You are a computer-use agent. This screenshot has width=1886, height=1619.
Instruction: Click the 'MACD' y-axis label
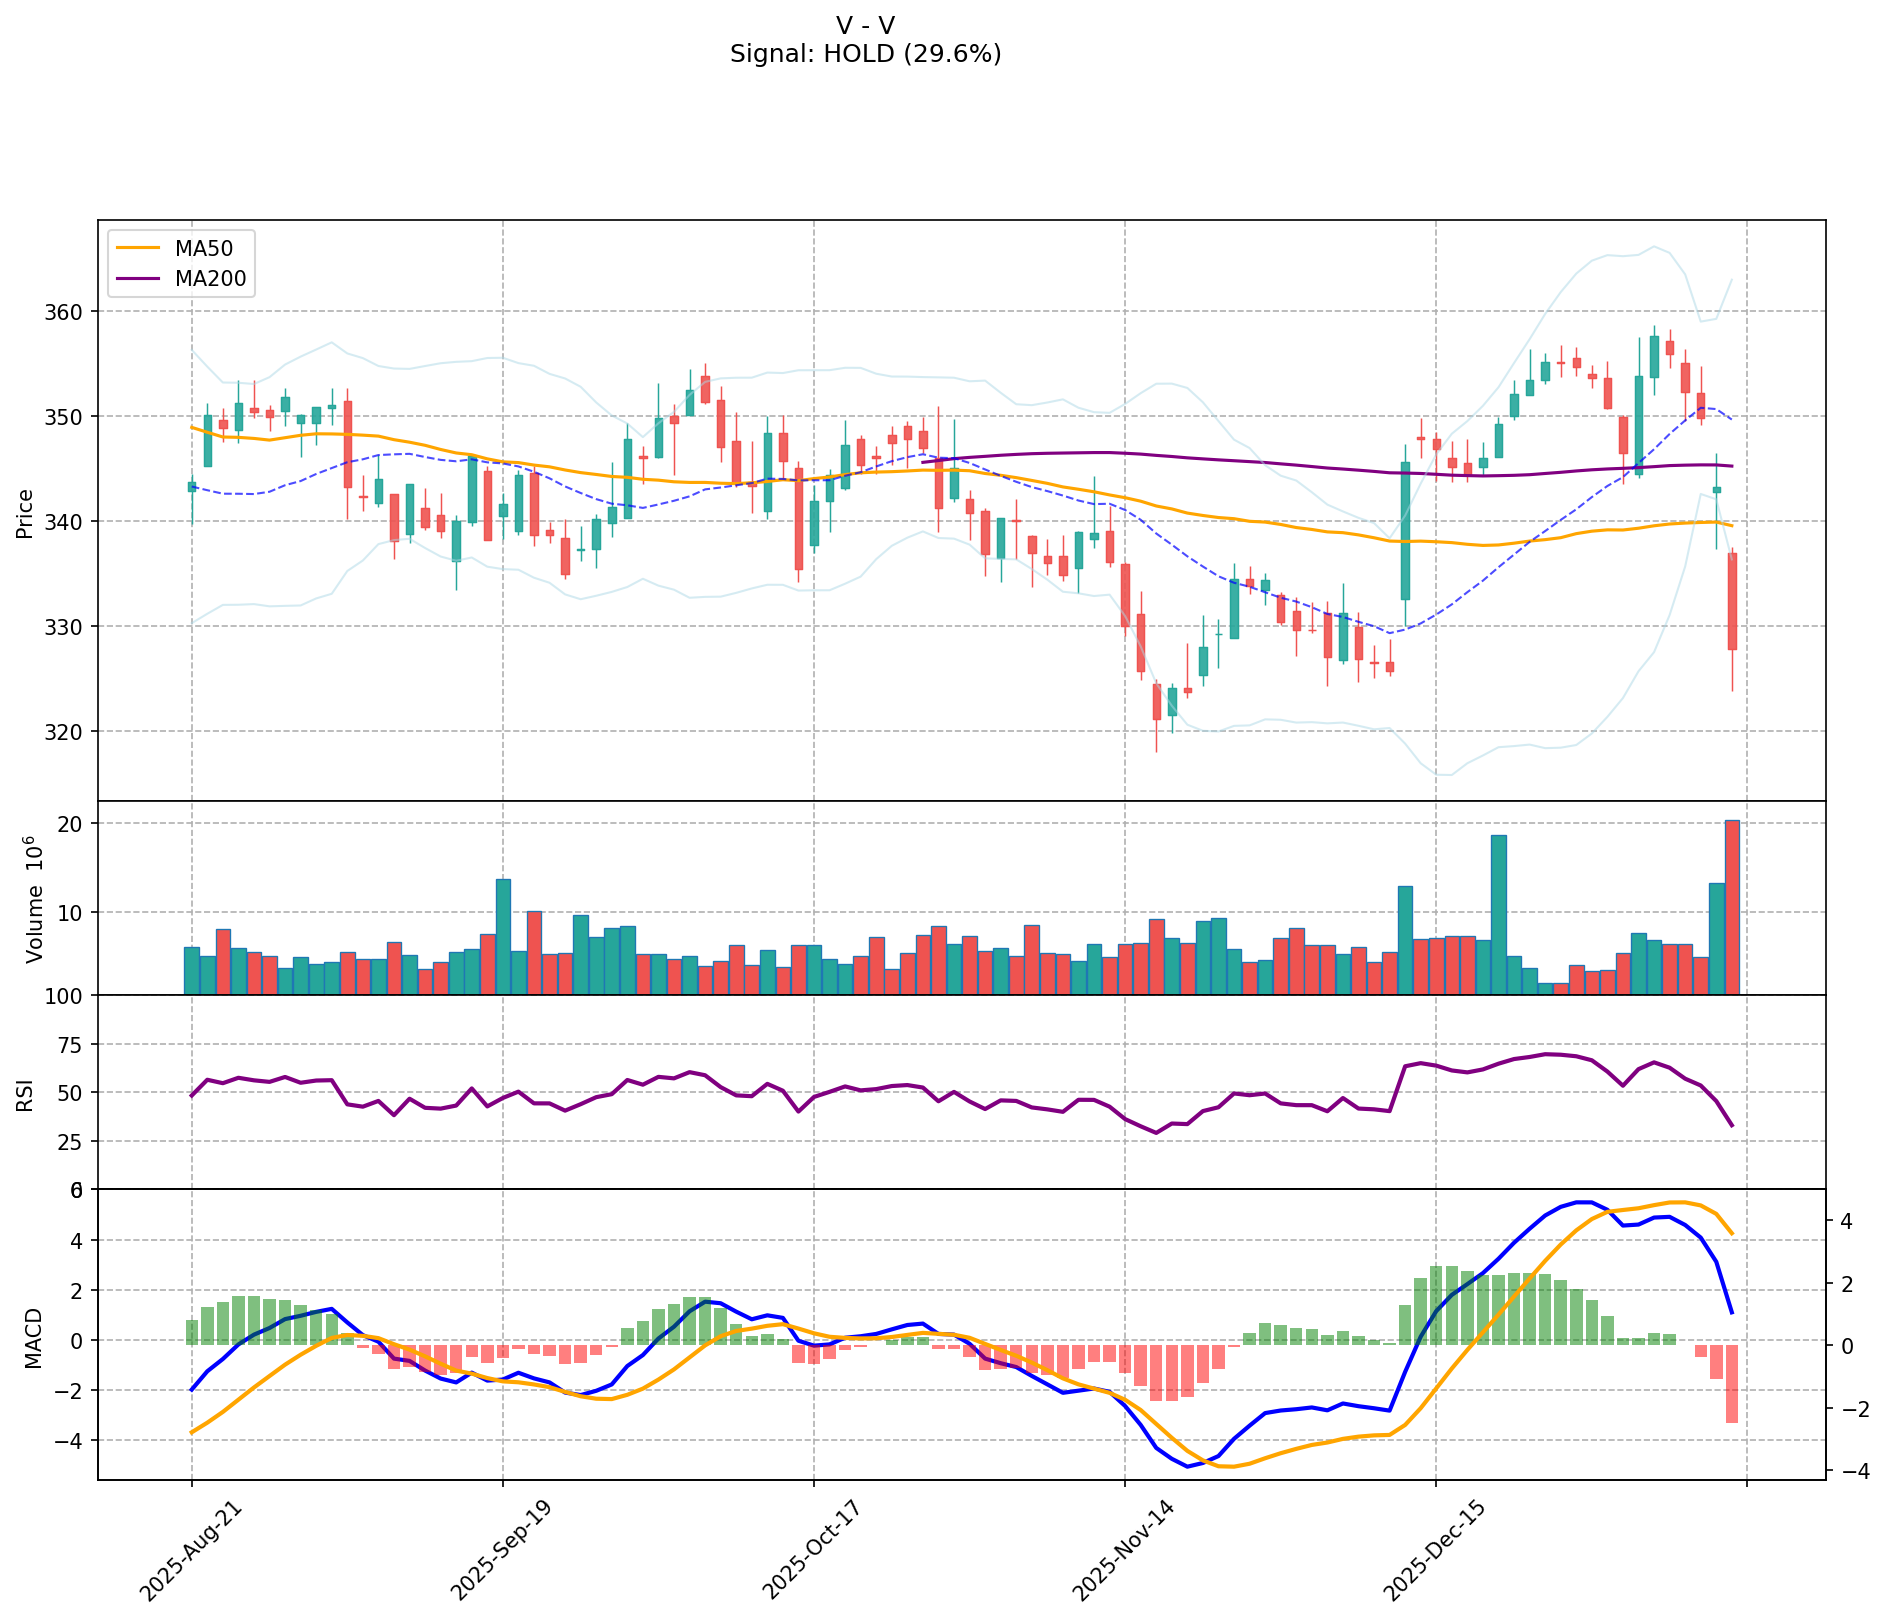33,1338
